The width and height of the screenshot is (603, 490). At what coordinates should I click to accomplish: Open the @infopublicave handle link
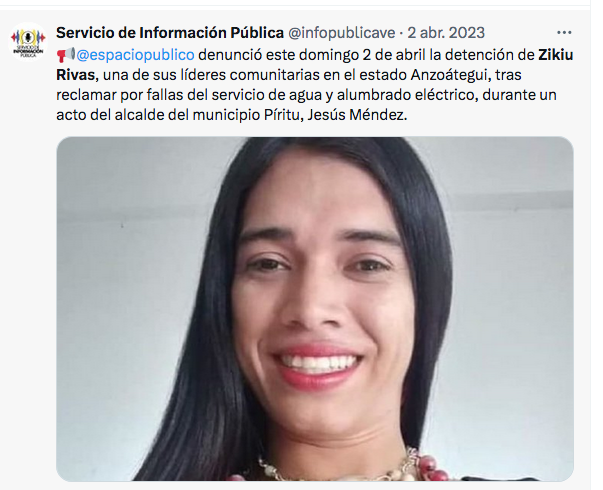coord(341,33)
